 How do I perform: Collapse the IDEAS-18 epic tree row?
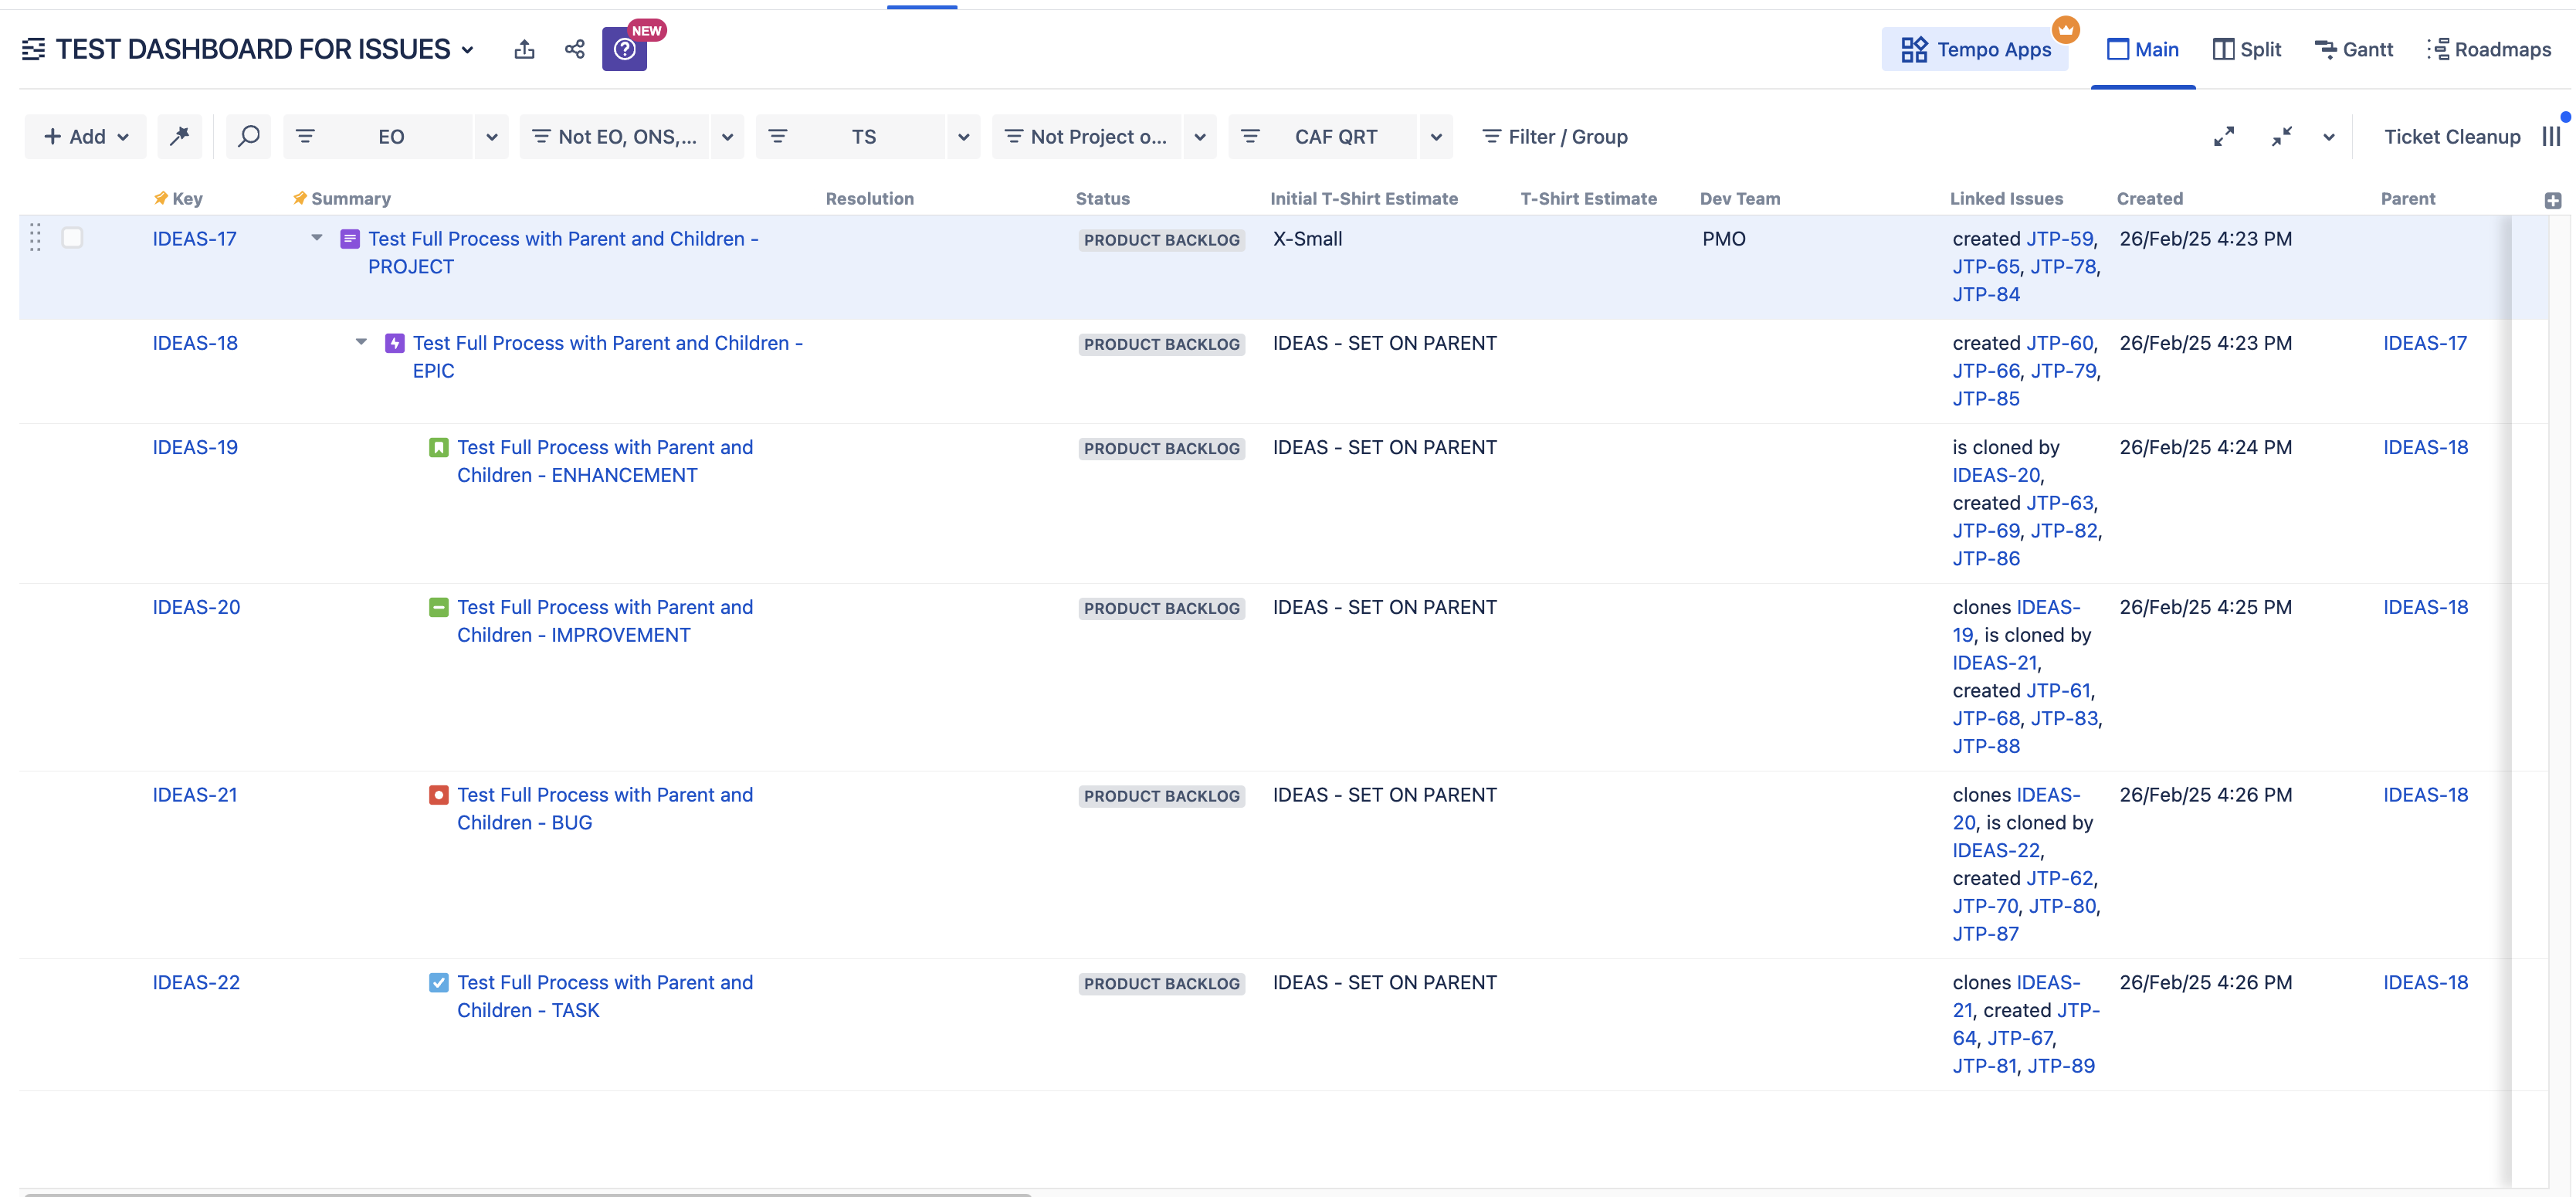pyautogui.click(x=361, y=342)
